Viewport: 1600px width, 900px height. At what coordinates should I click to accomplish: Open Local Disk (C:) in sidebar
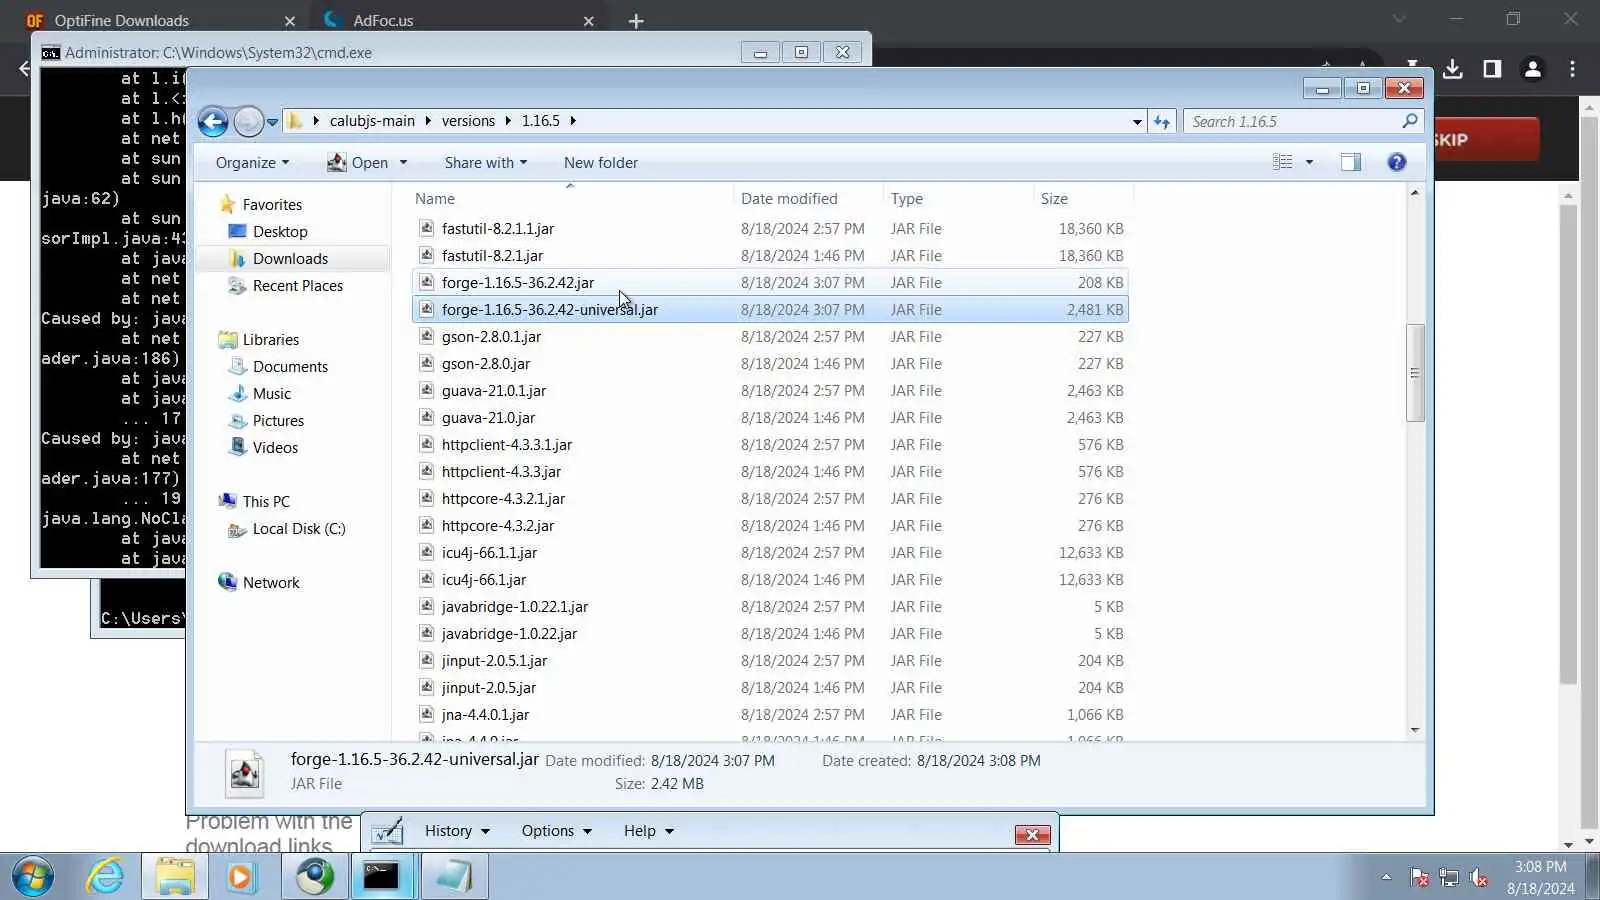(x=298, y=528)
